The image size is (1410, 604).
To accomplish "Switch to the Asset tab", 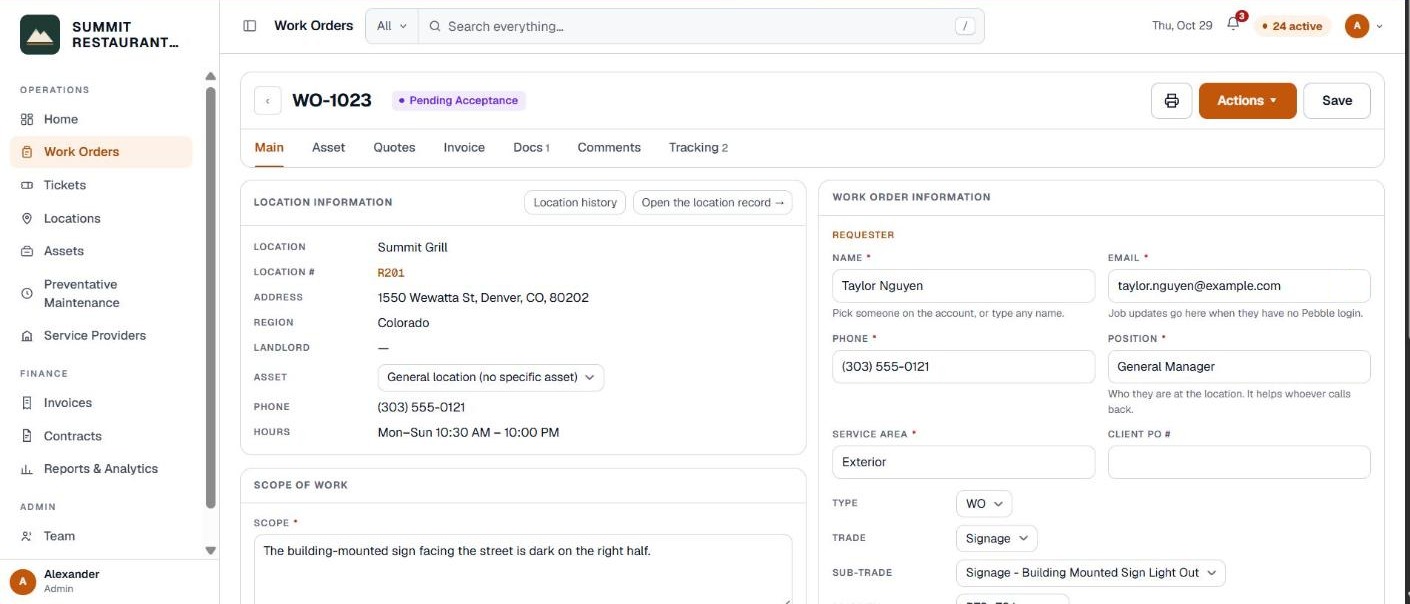I will point(328,148).
